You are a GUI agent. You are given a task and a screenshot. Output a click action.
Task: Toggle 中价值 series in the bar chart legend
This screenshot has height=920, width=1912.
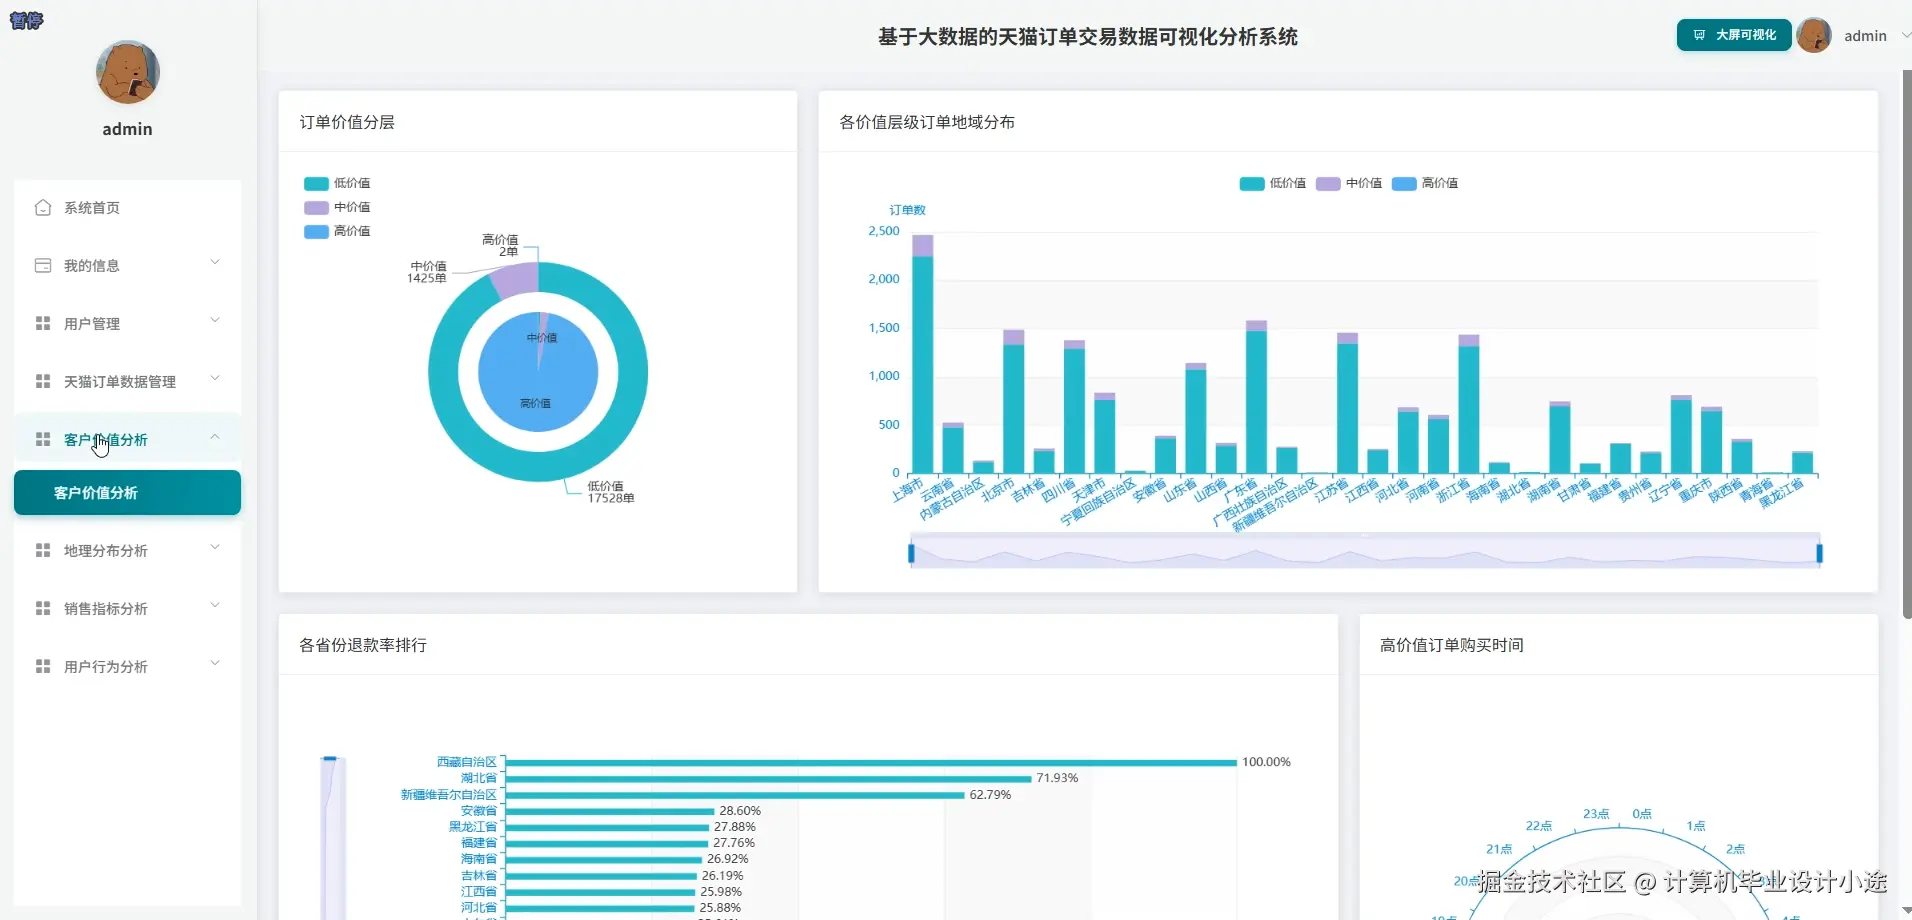coord(1349,183)
